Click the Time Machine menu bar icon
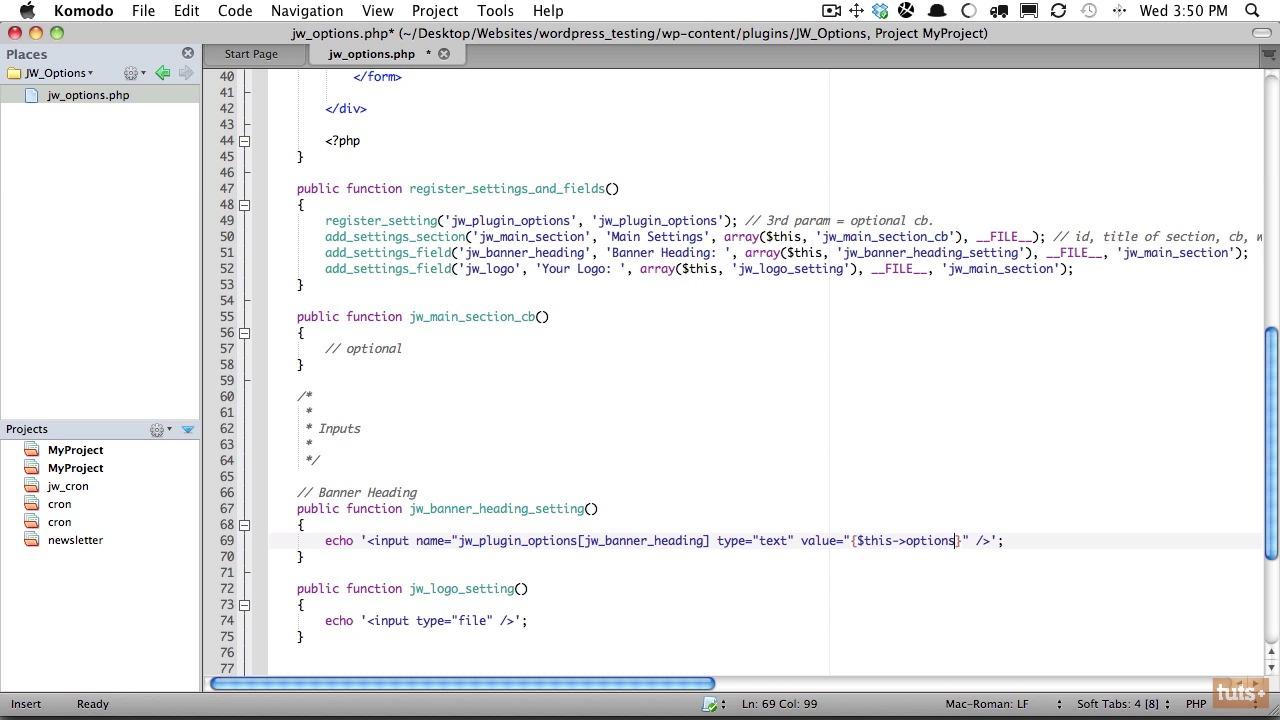 tap(1089, 11)
